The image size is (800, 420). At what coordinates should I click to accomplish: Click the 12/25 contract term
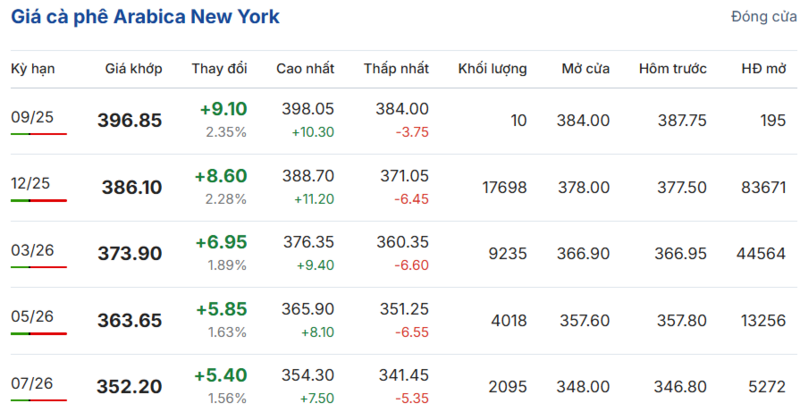tap(30, 183)
